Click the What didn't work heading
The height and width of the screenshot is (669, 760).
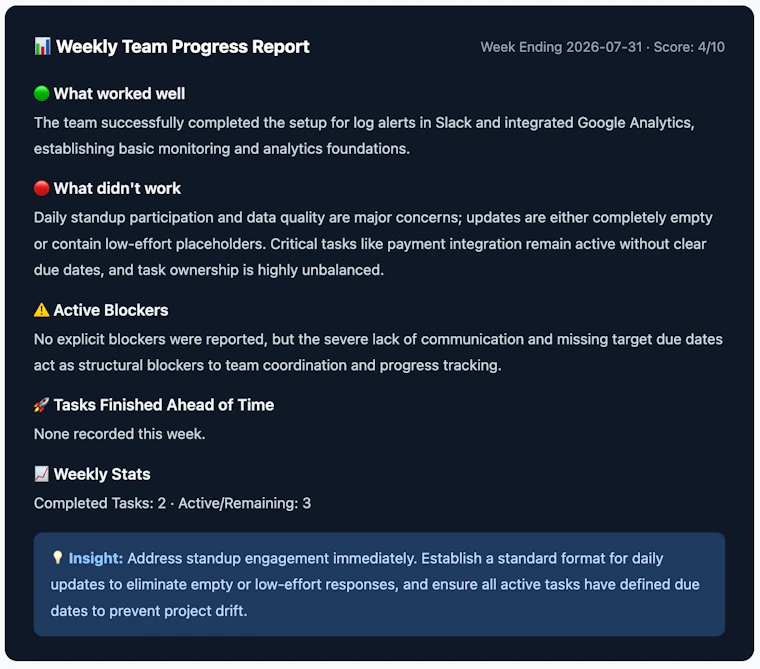117,189
